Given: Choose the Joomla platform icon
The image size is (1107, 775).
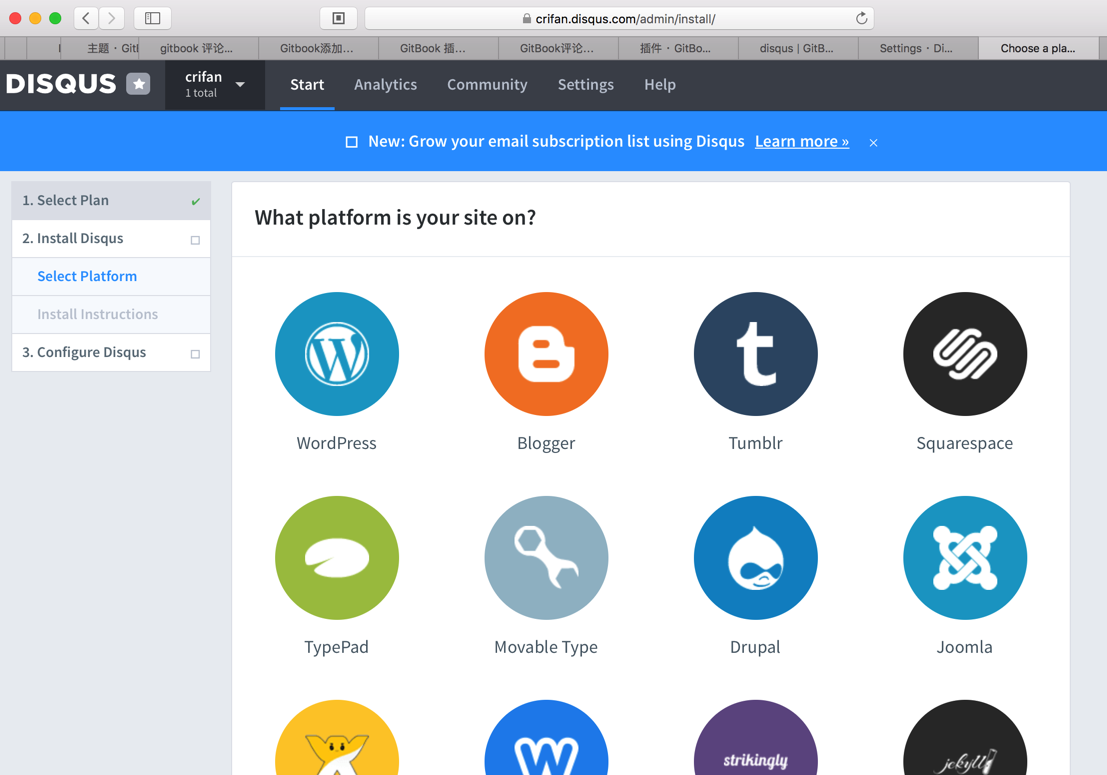Looking at the screenshot, I should 964,558.
